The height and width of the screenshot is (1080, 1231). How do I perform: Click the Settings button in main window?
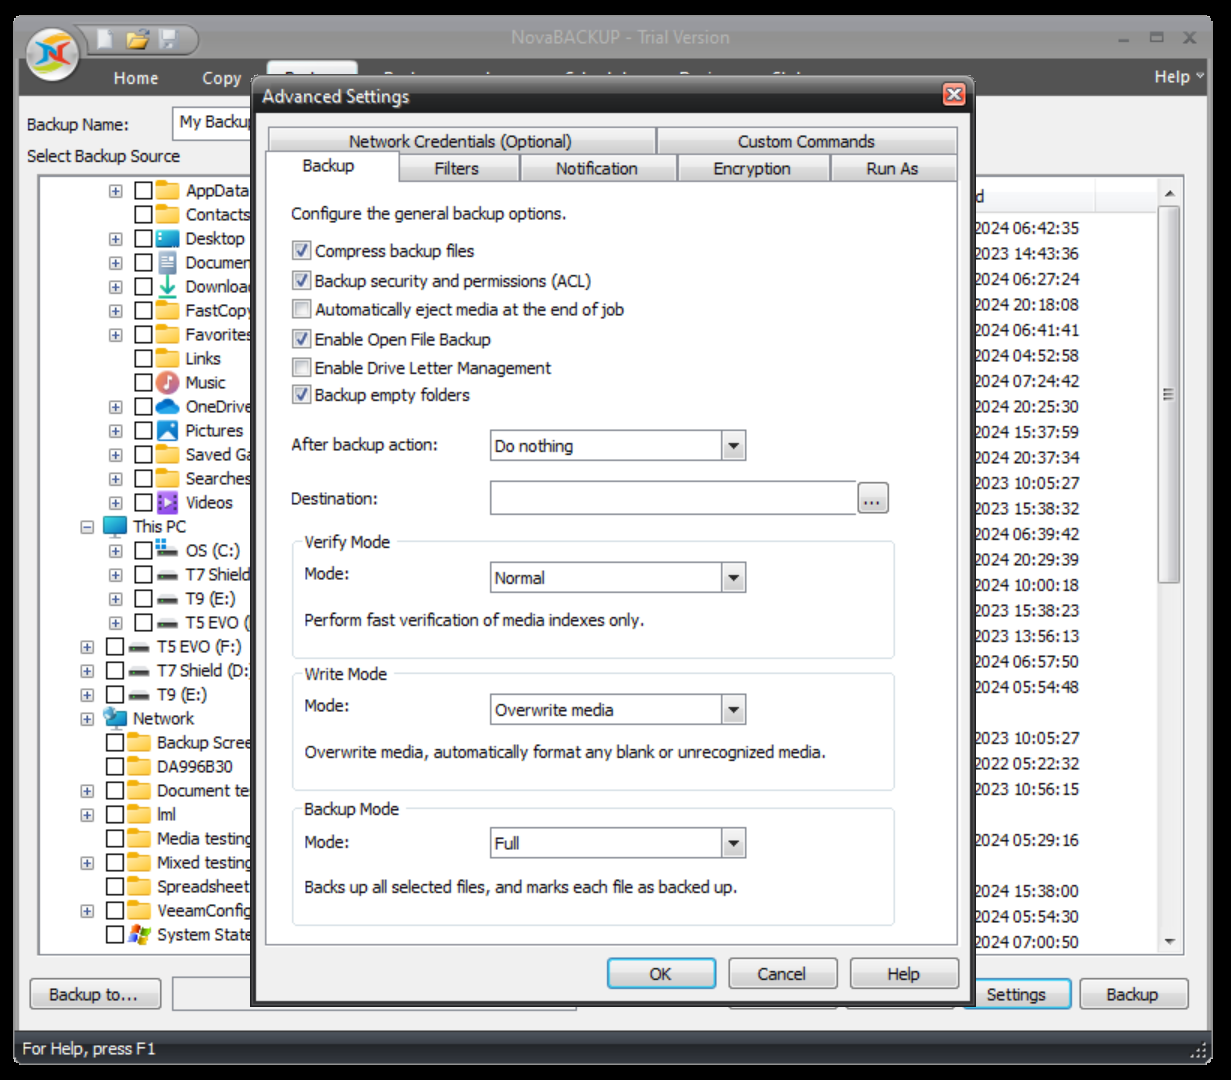tap(1016, 994)
